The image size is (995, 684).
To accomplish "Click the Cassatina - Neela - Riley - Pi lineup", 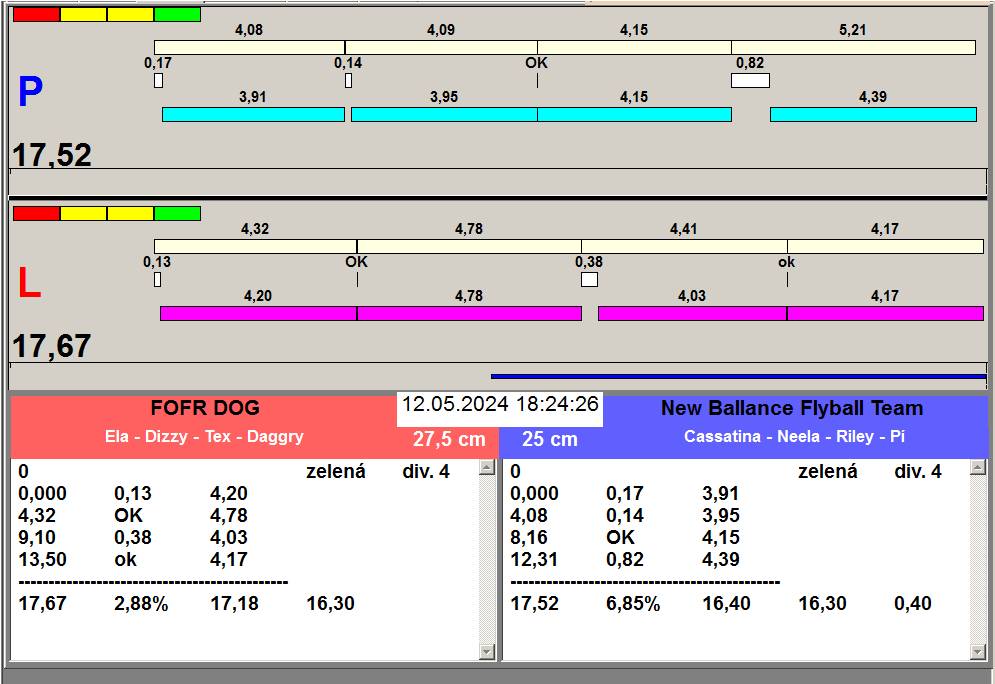I will 794,437.
